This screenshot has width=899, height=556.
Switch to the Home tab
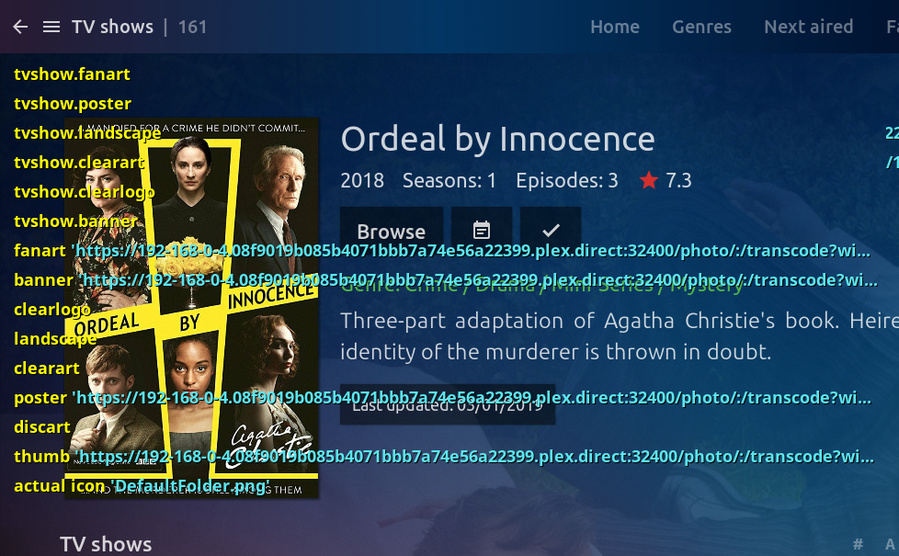pyautogui.click(x=615, y=27)
